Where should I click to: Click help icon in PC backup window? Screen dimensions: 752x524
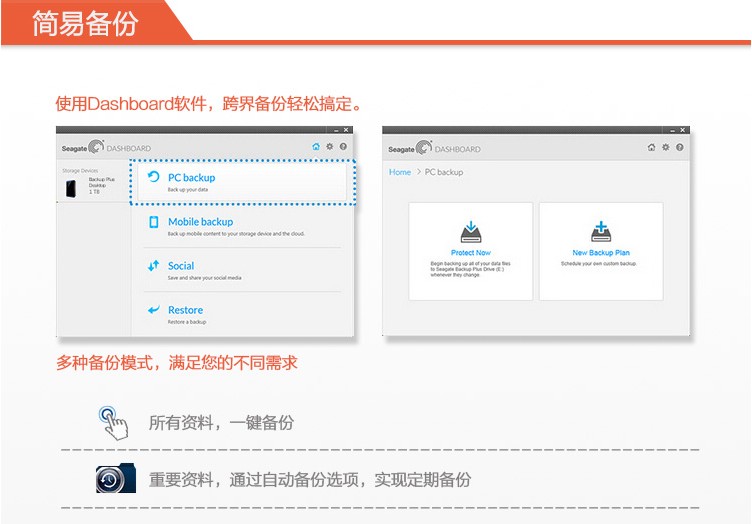pos(680,147)
